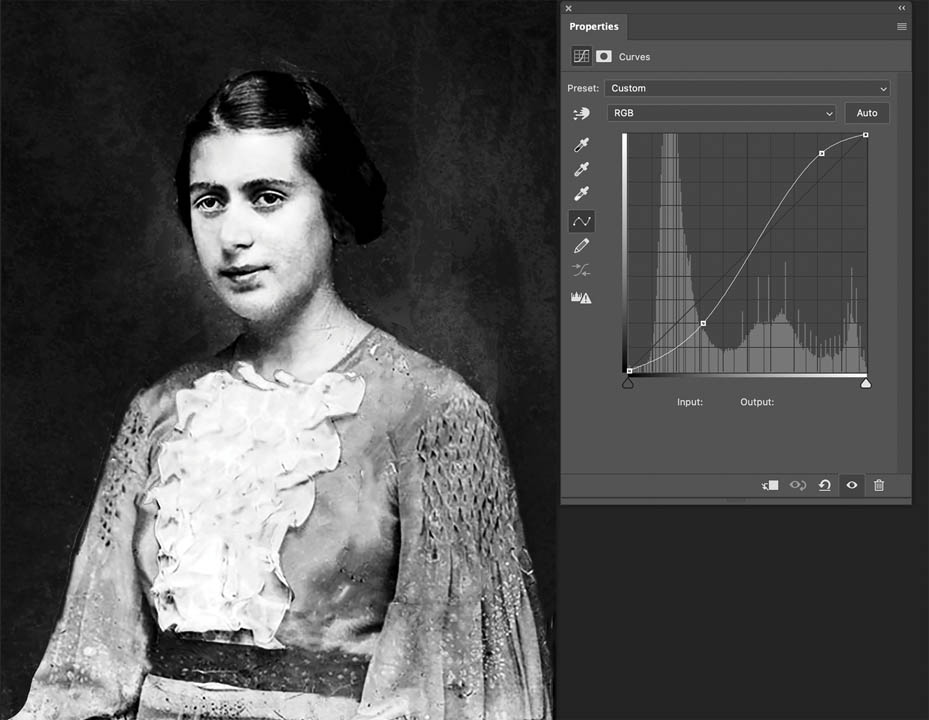Click the Auto button

point(867,113)
